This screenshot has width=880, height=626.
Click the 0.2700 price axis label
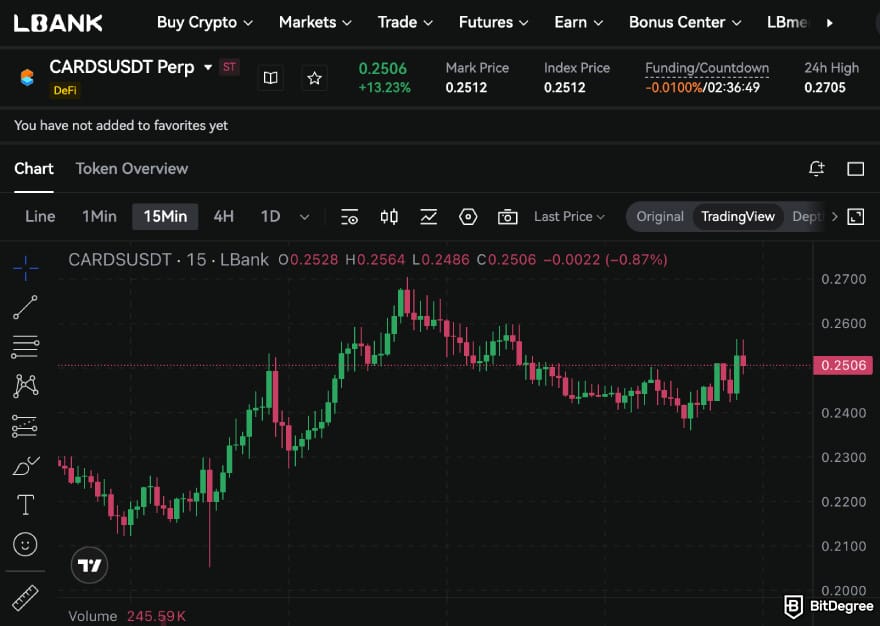point(844,279)
